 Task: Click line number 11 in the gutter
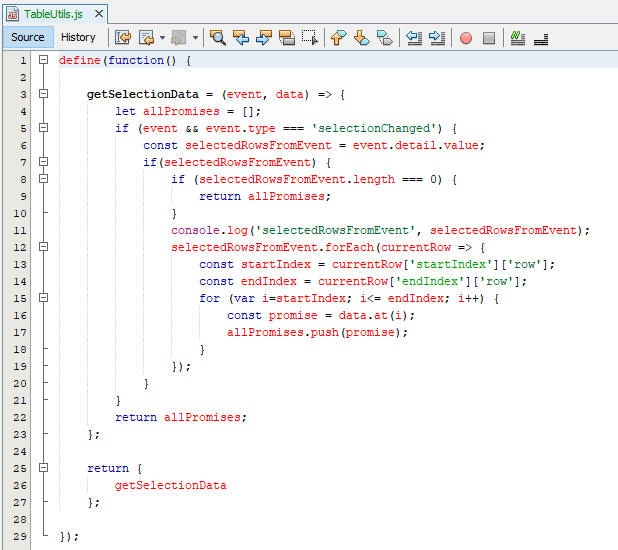(x=20, y=230)
